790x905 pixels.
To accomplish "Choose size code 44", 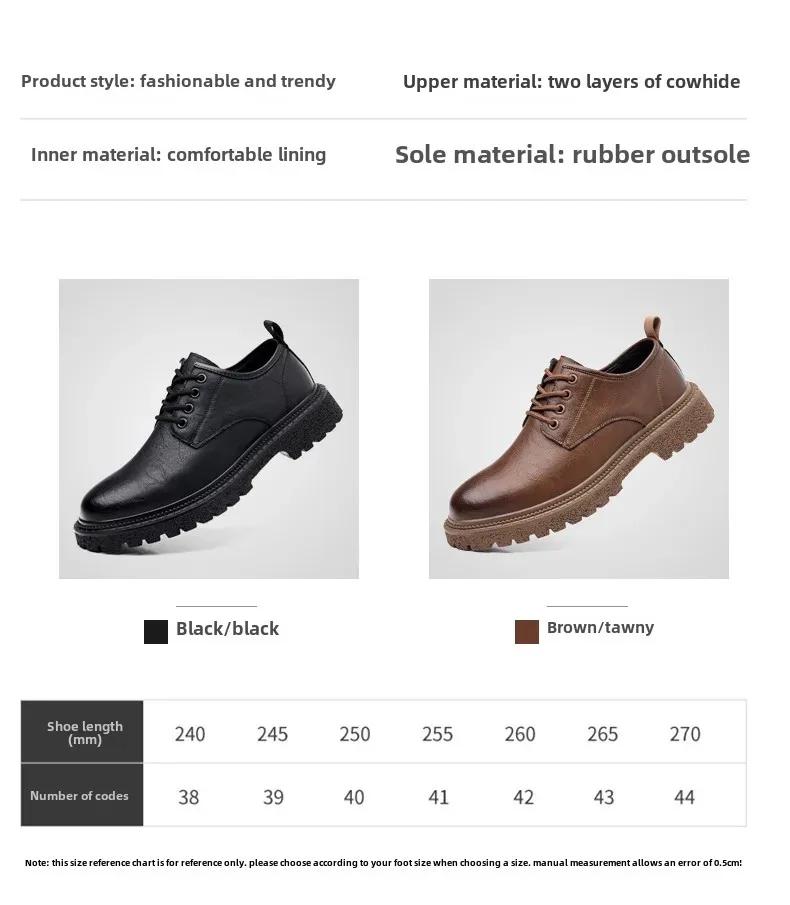I will [684, 798].
